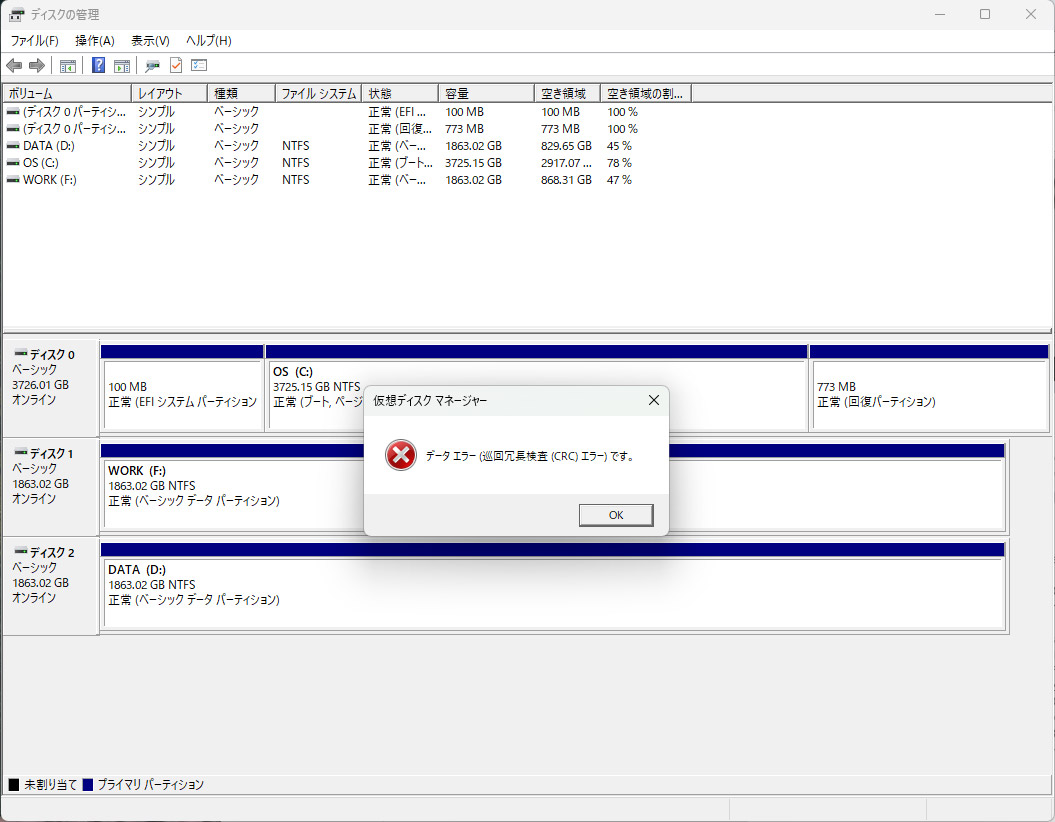
Task: Sort by the ファイル システム column header
Action: pos(319,94)
